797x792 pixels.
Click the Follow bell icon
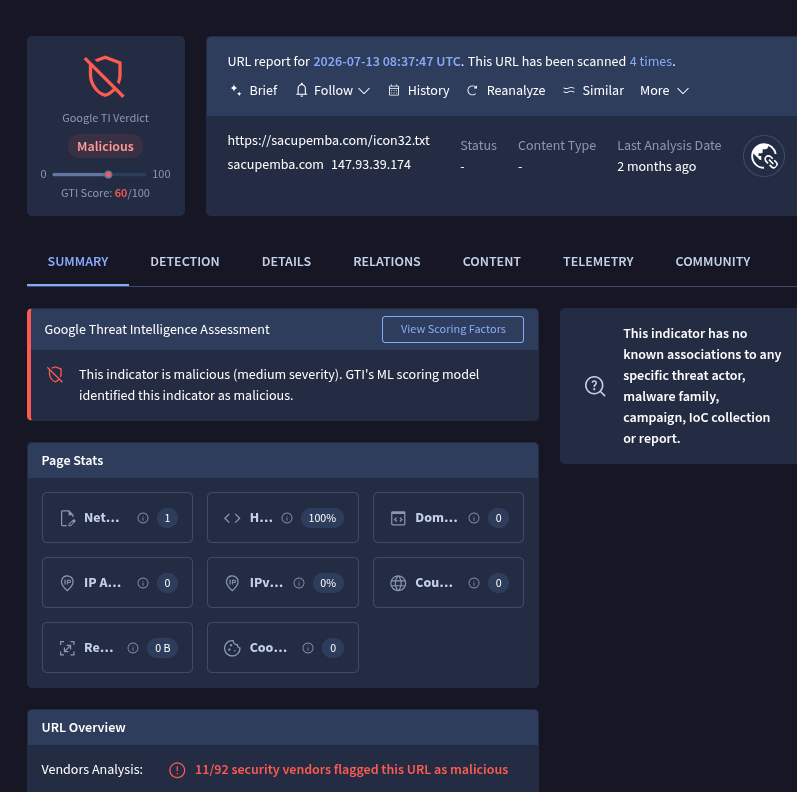(x=301, y=90)
